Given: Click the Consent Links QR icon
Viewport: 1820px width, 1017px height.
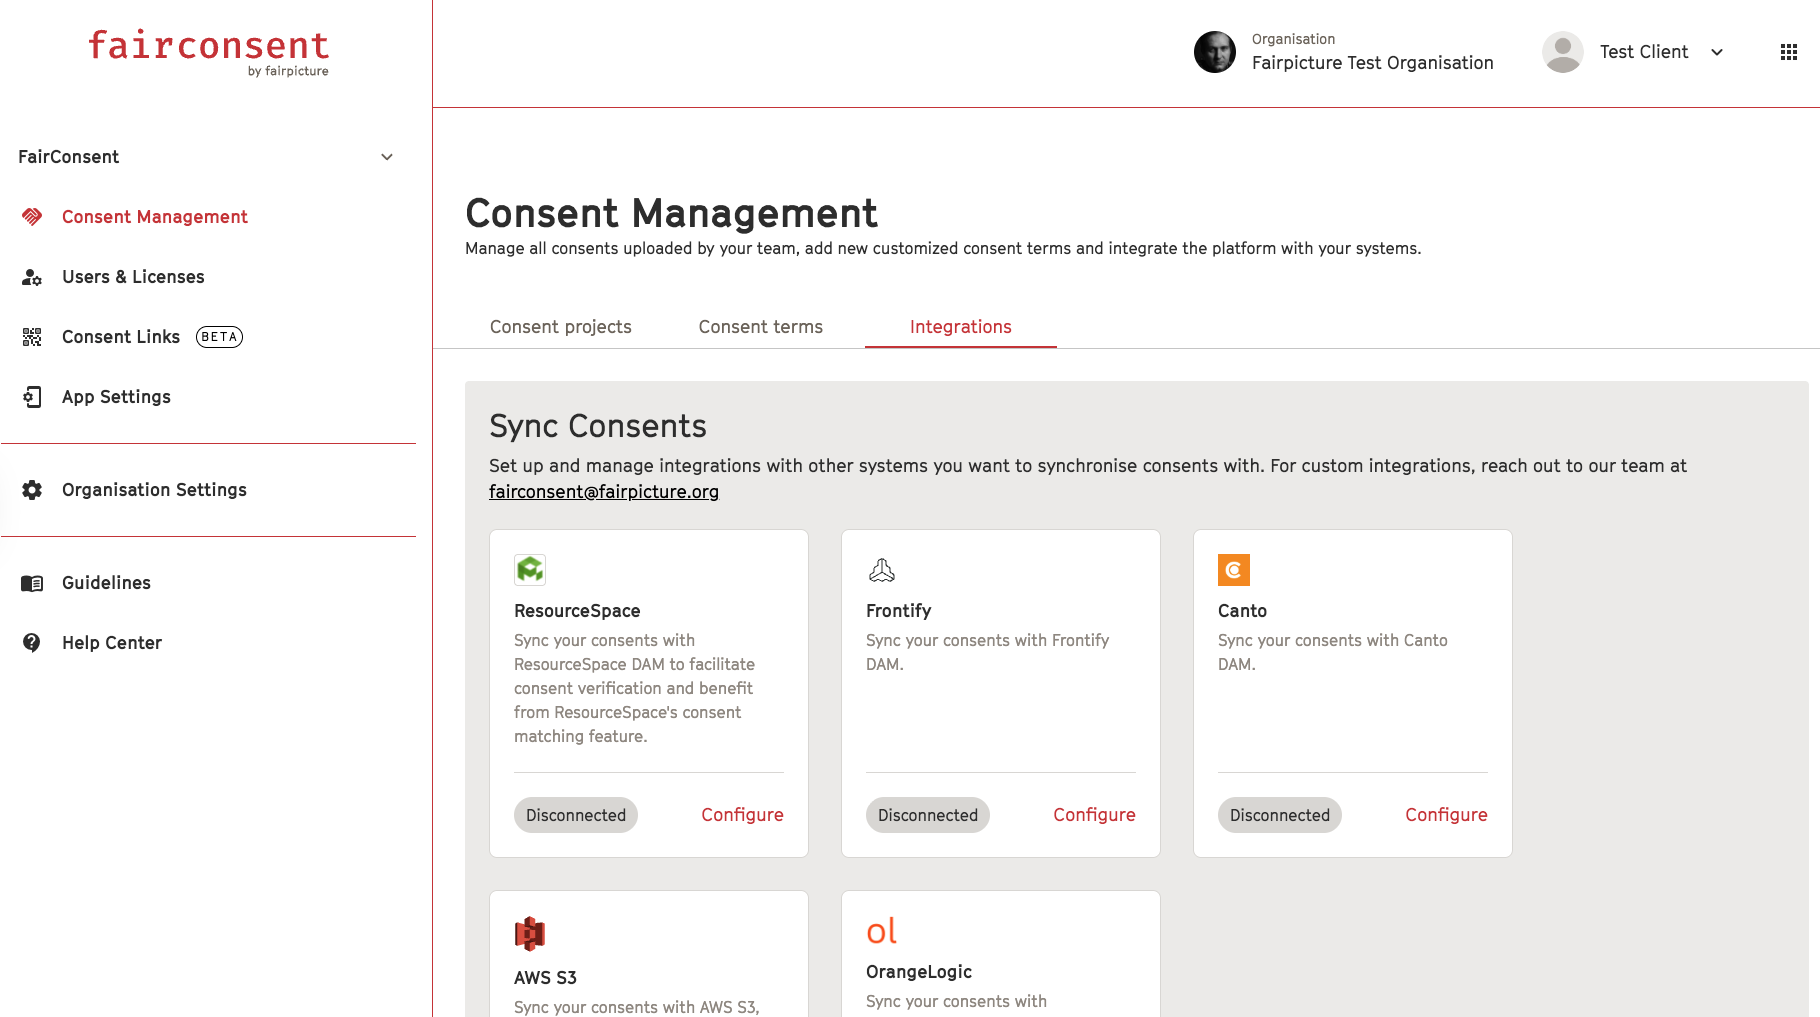Looking at the screenshot, I should pyautogui.click(x=32, y=337).
